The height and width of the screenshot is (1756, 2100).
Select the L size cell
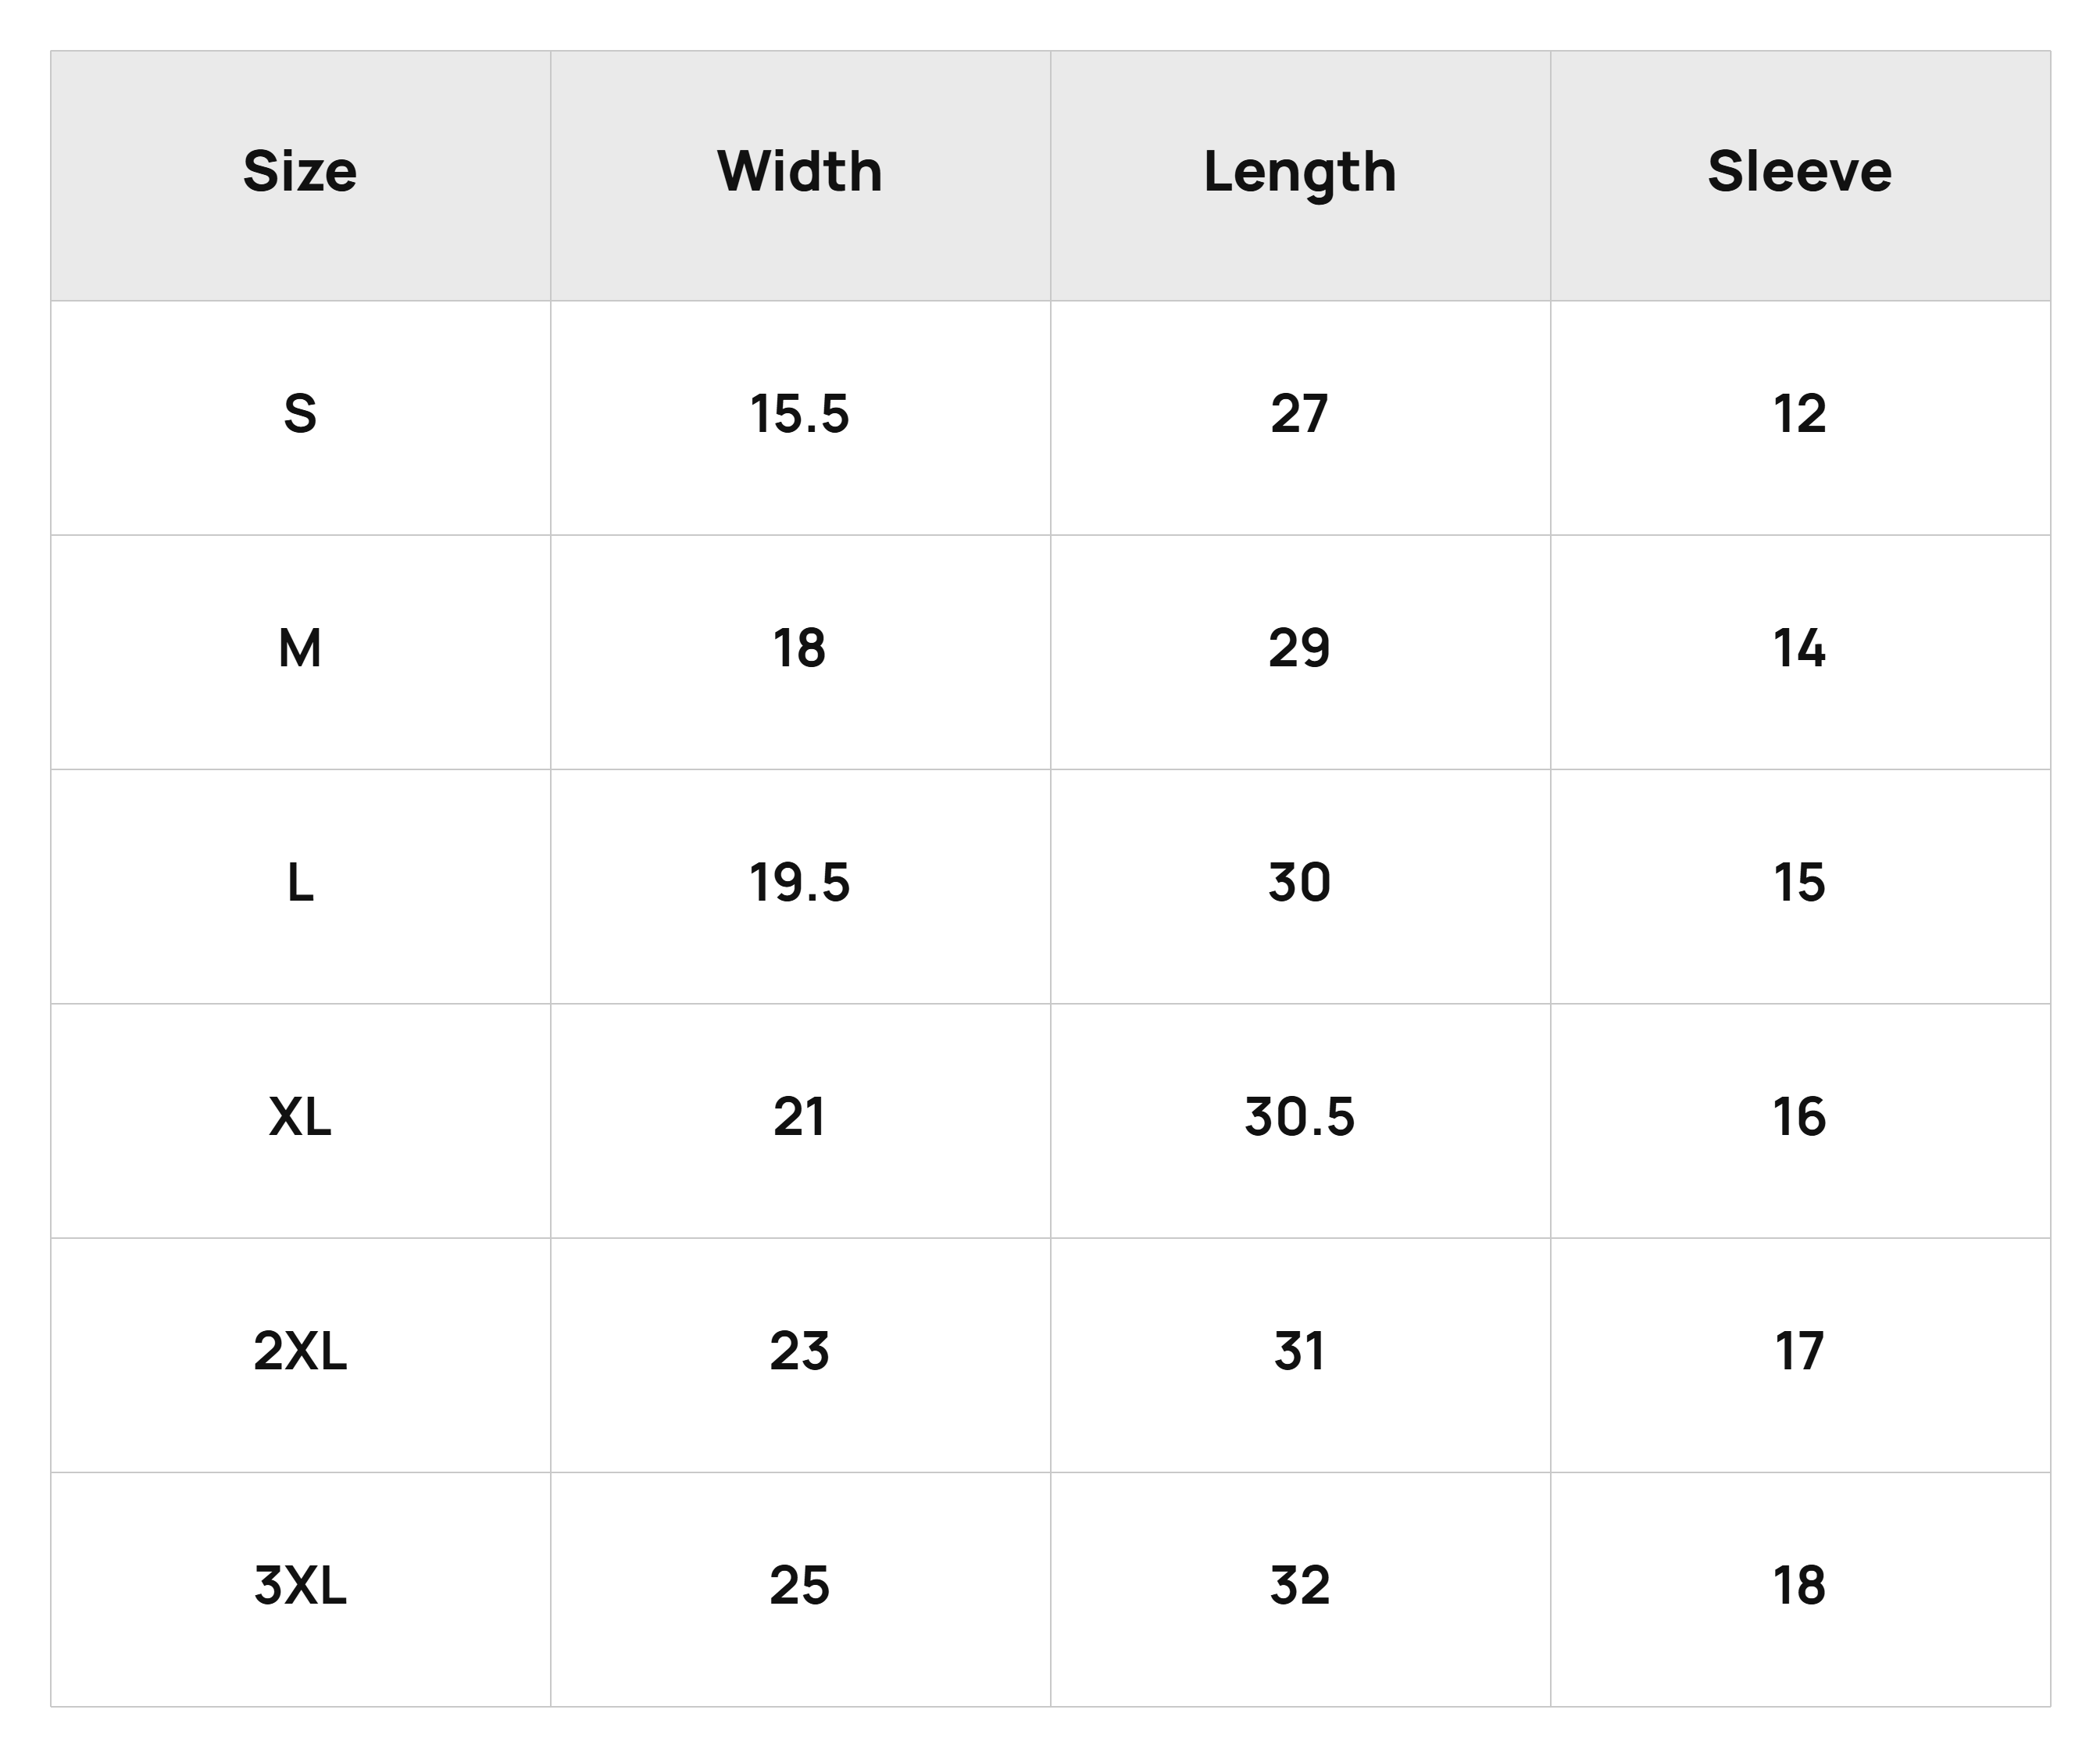click(300, 886)
